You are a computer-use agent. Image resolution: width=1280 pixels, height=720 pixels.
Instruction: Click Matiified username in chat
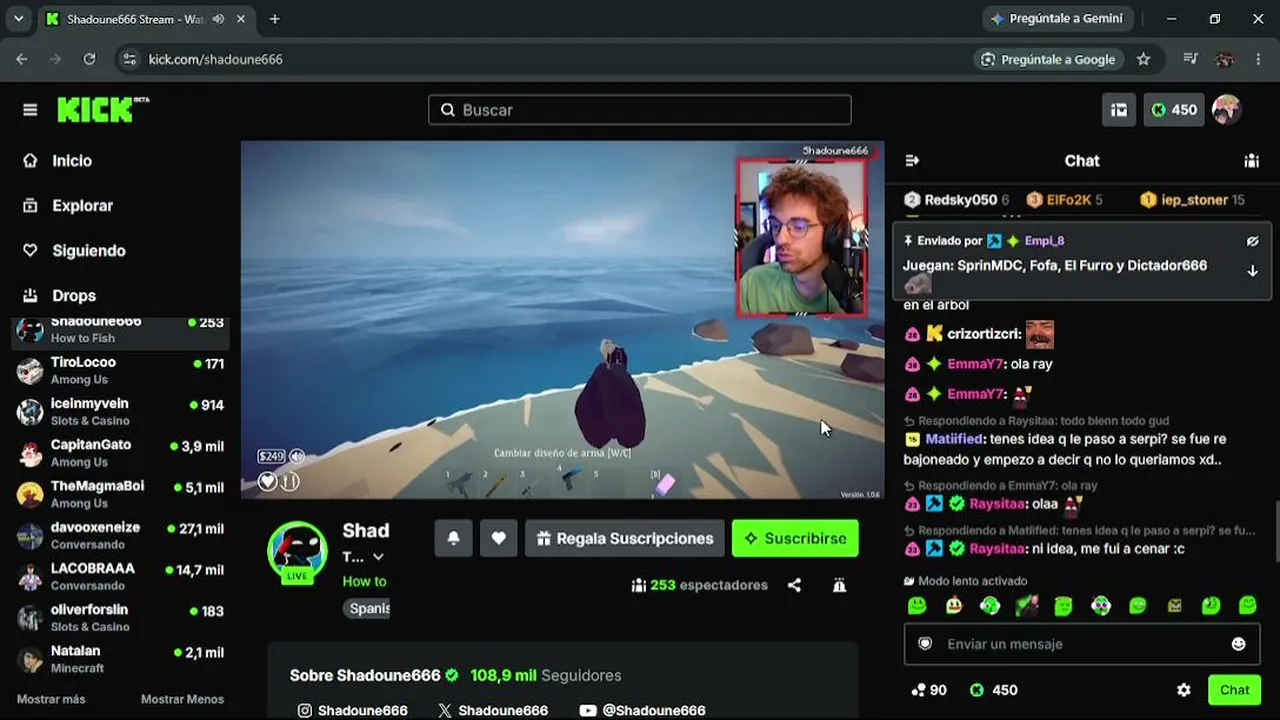955,439
